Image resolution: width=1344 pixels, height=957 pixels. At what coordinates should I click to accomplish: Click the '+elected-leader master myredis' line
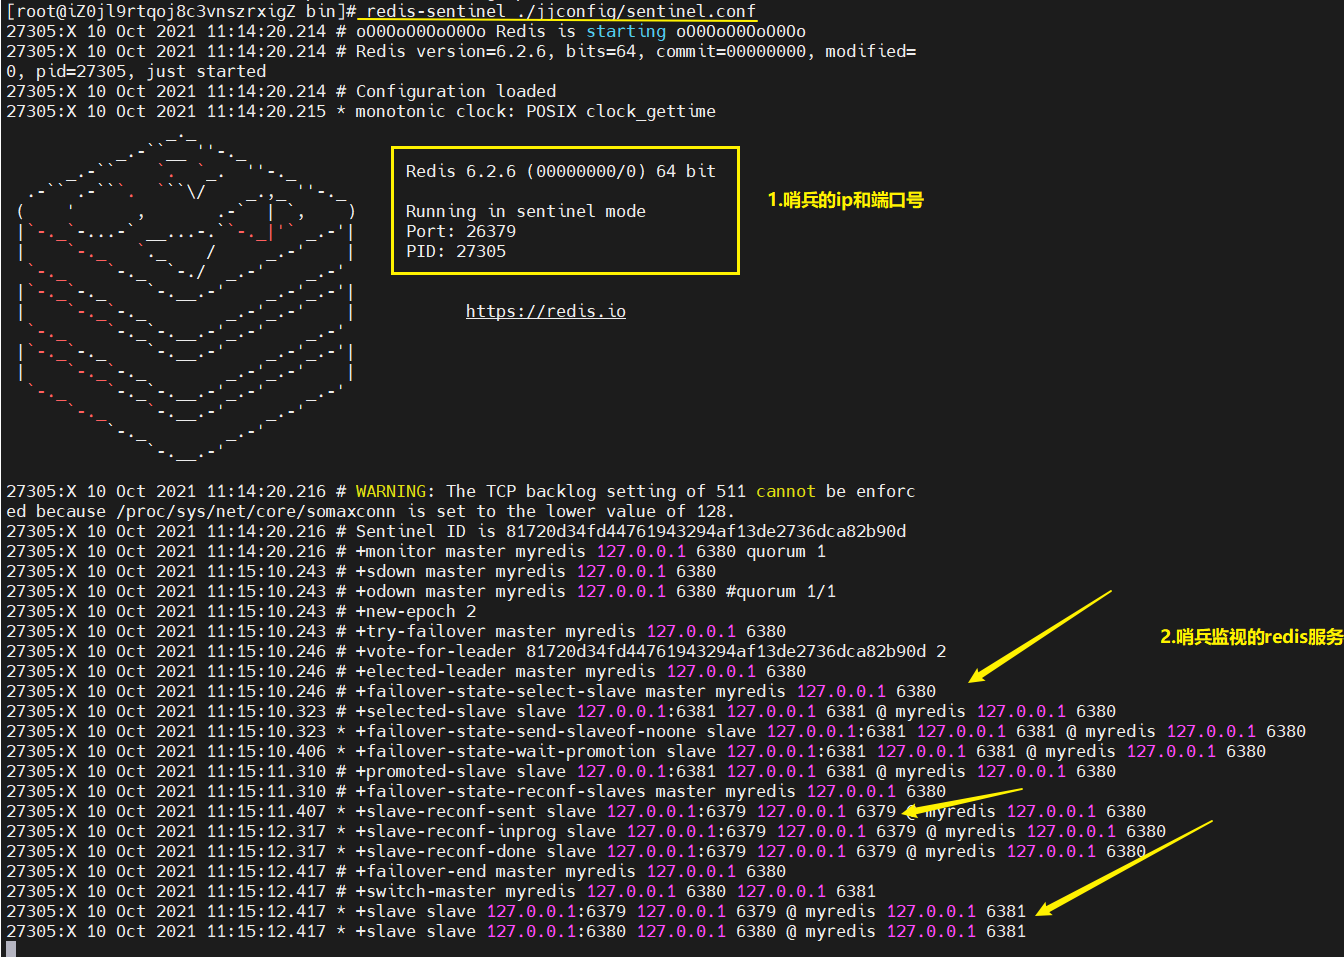point(406,671)
